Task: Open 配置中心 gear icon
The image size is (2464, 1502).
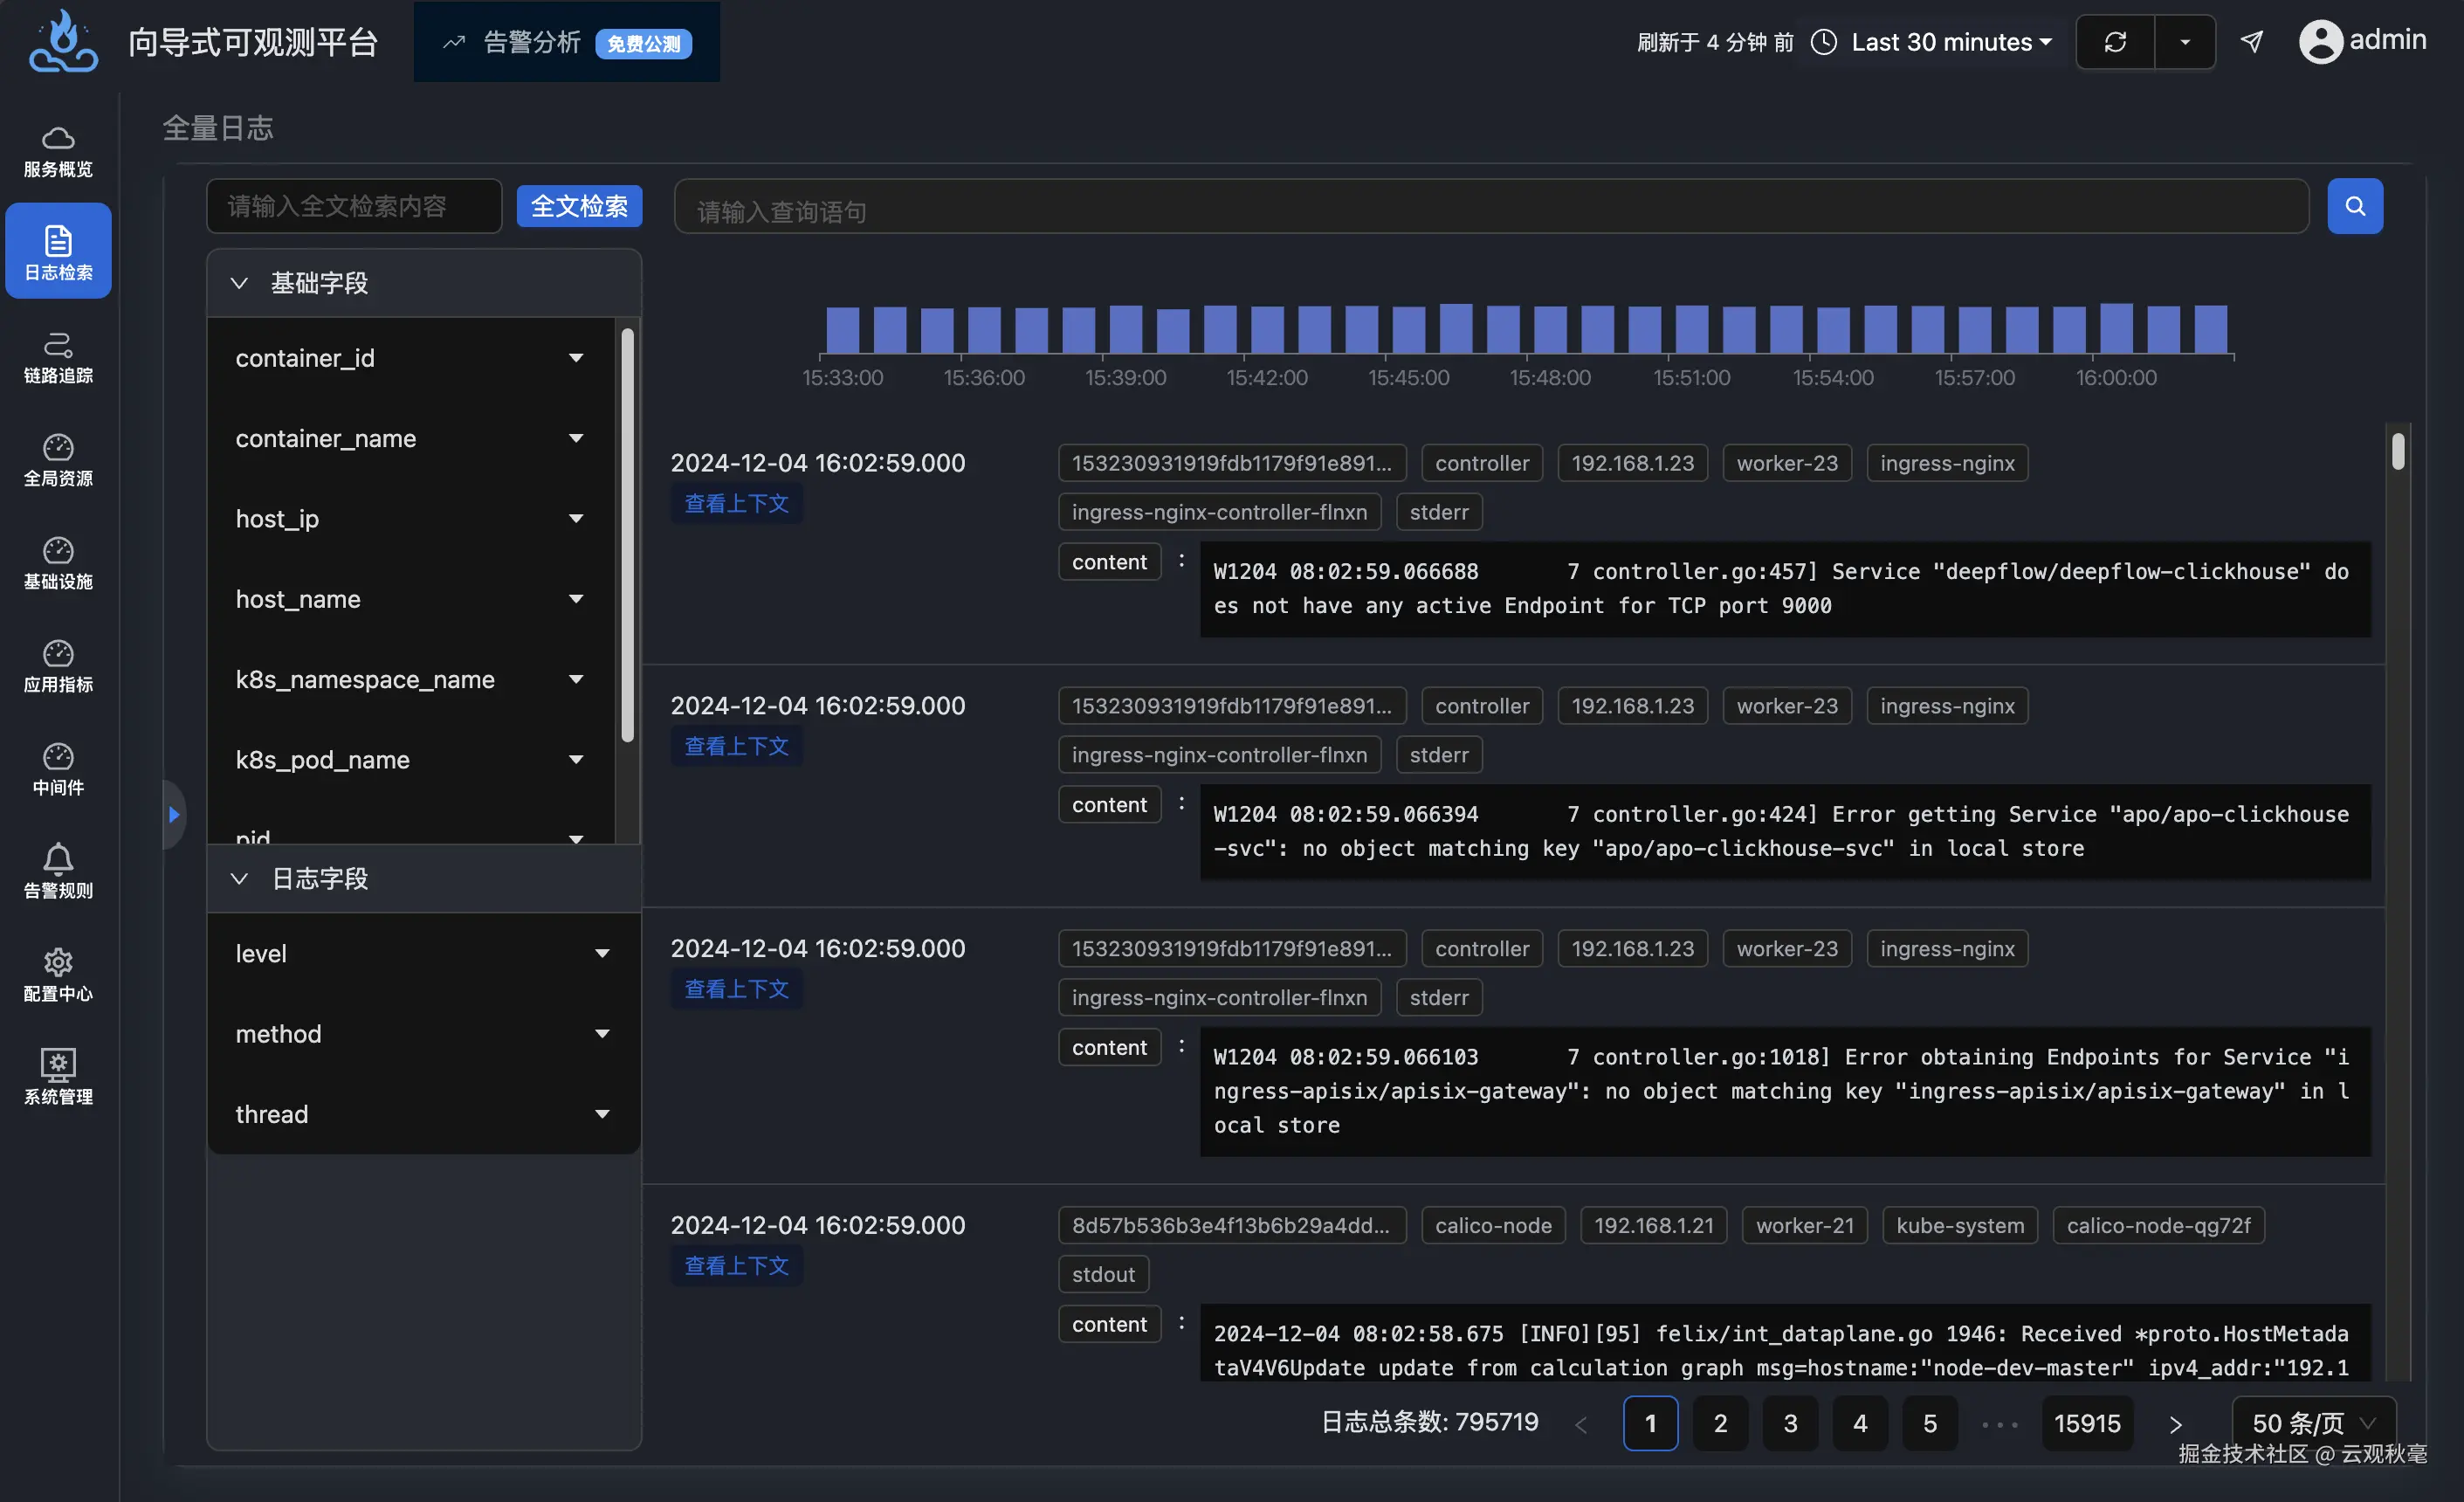Action: point(58,963)
